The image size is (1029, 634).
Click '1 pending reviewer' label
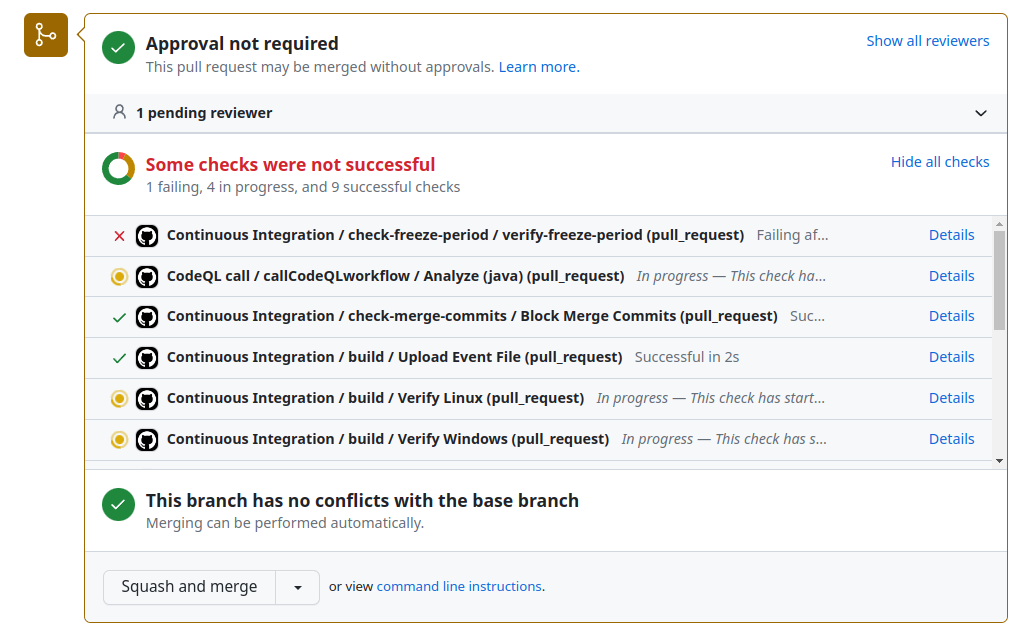click(x=204, y=113)
